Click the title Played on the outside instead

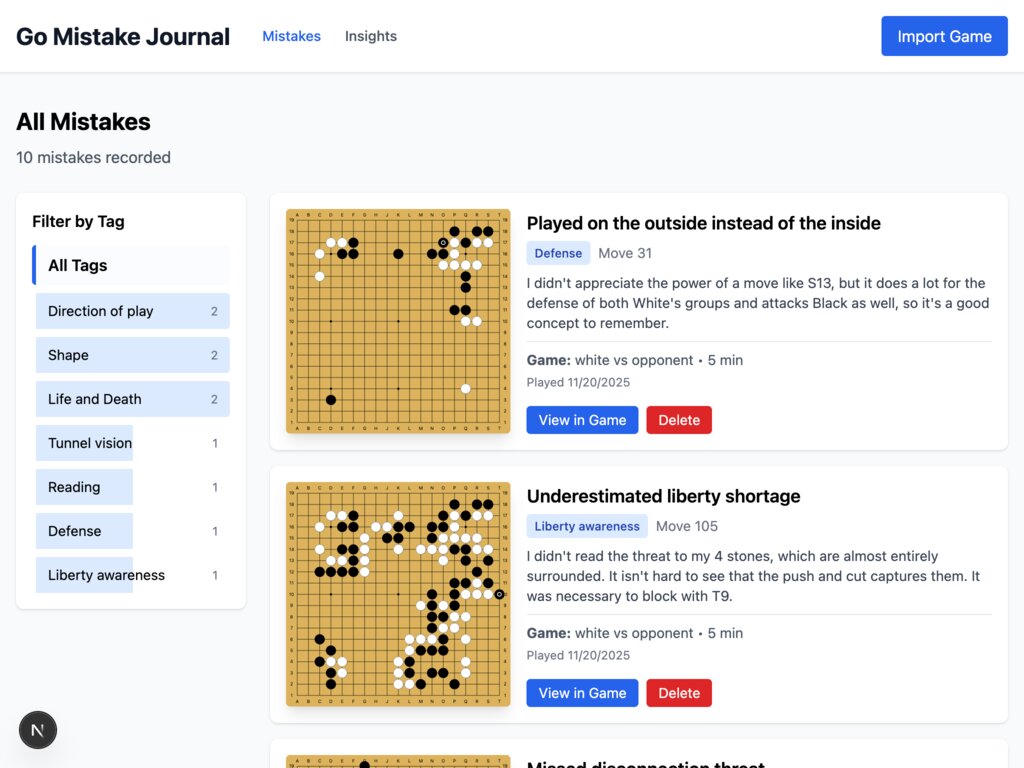(704, 223)
